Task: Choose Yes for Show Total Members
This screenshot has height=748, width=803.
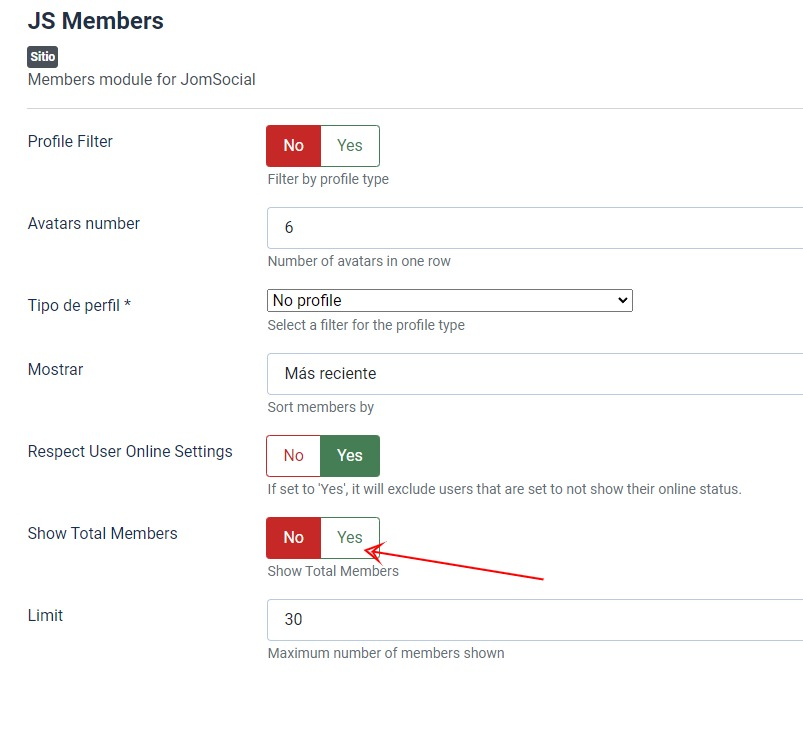Action: click(350, 538)
